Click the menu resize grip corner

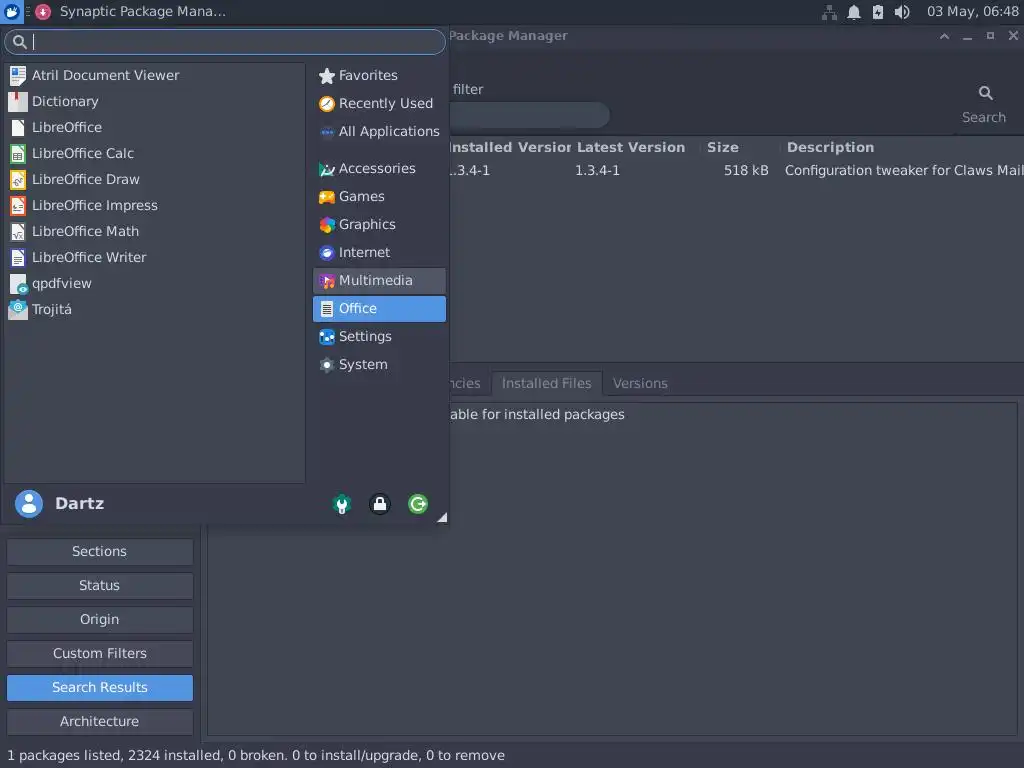click(442, 517)
